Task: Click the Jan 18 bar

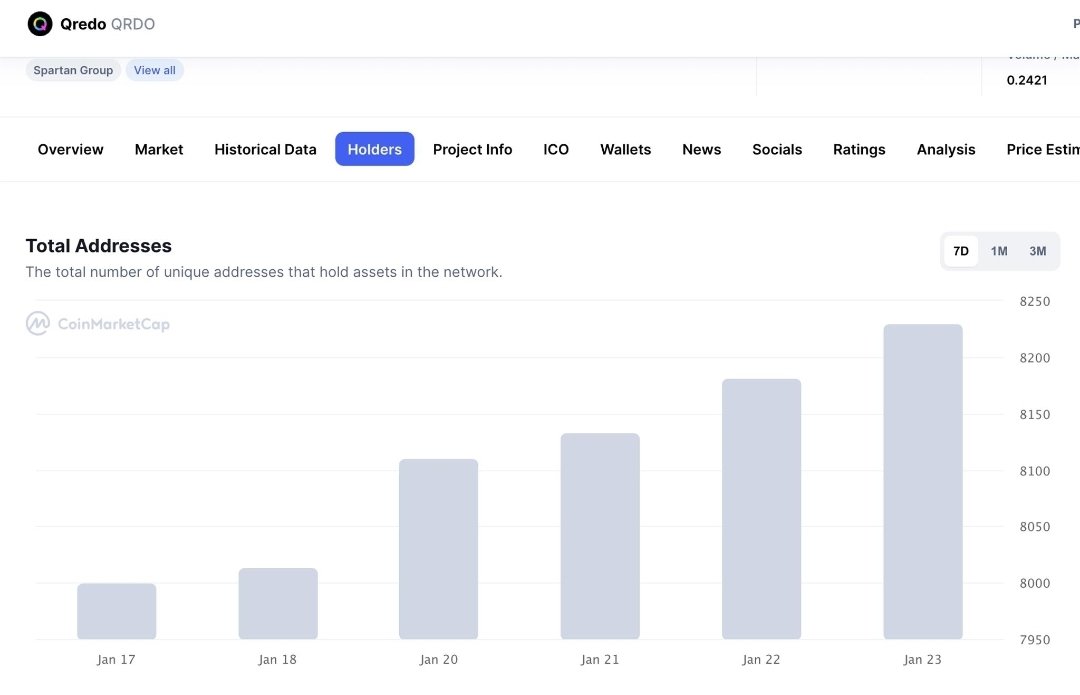Action: pyautogui.click(x=278, y=603)
